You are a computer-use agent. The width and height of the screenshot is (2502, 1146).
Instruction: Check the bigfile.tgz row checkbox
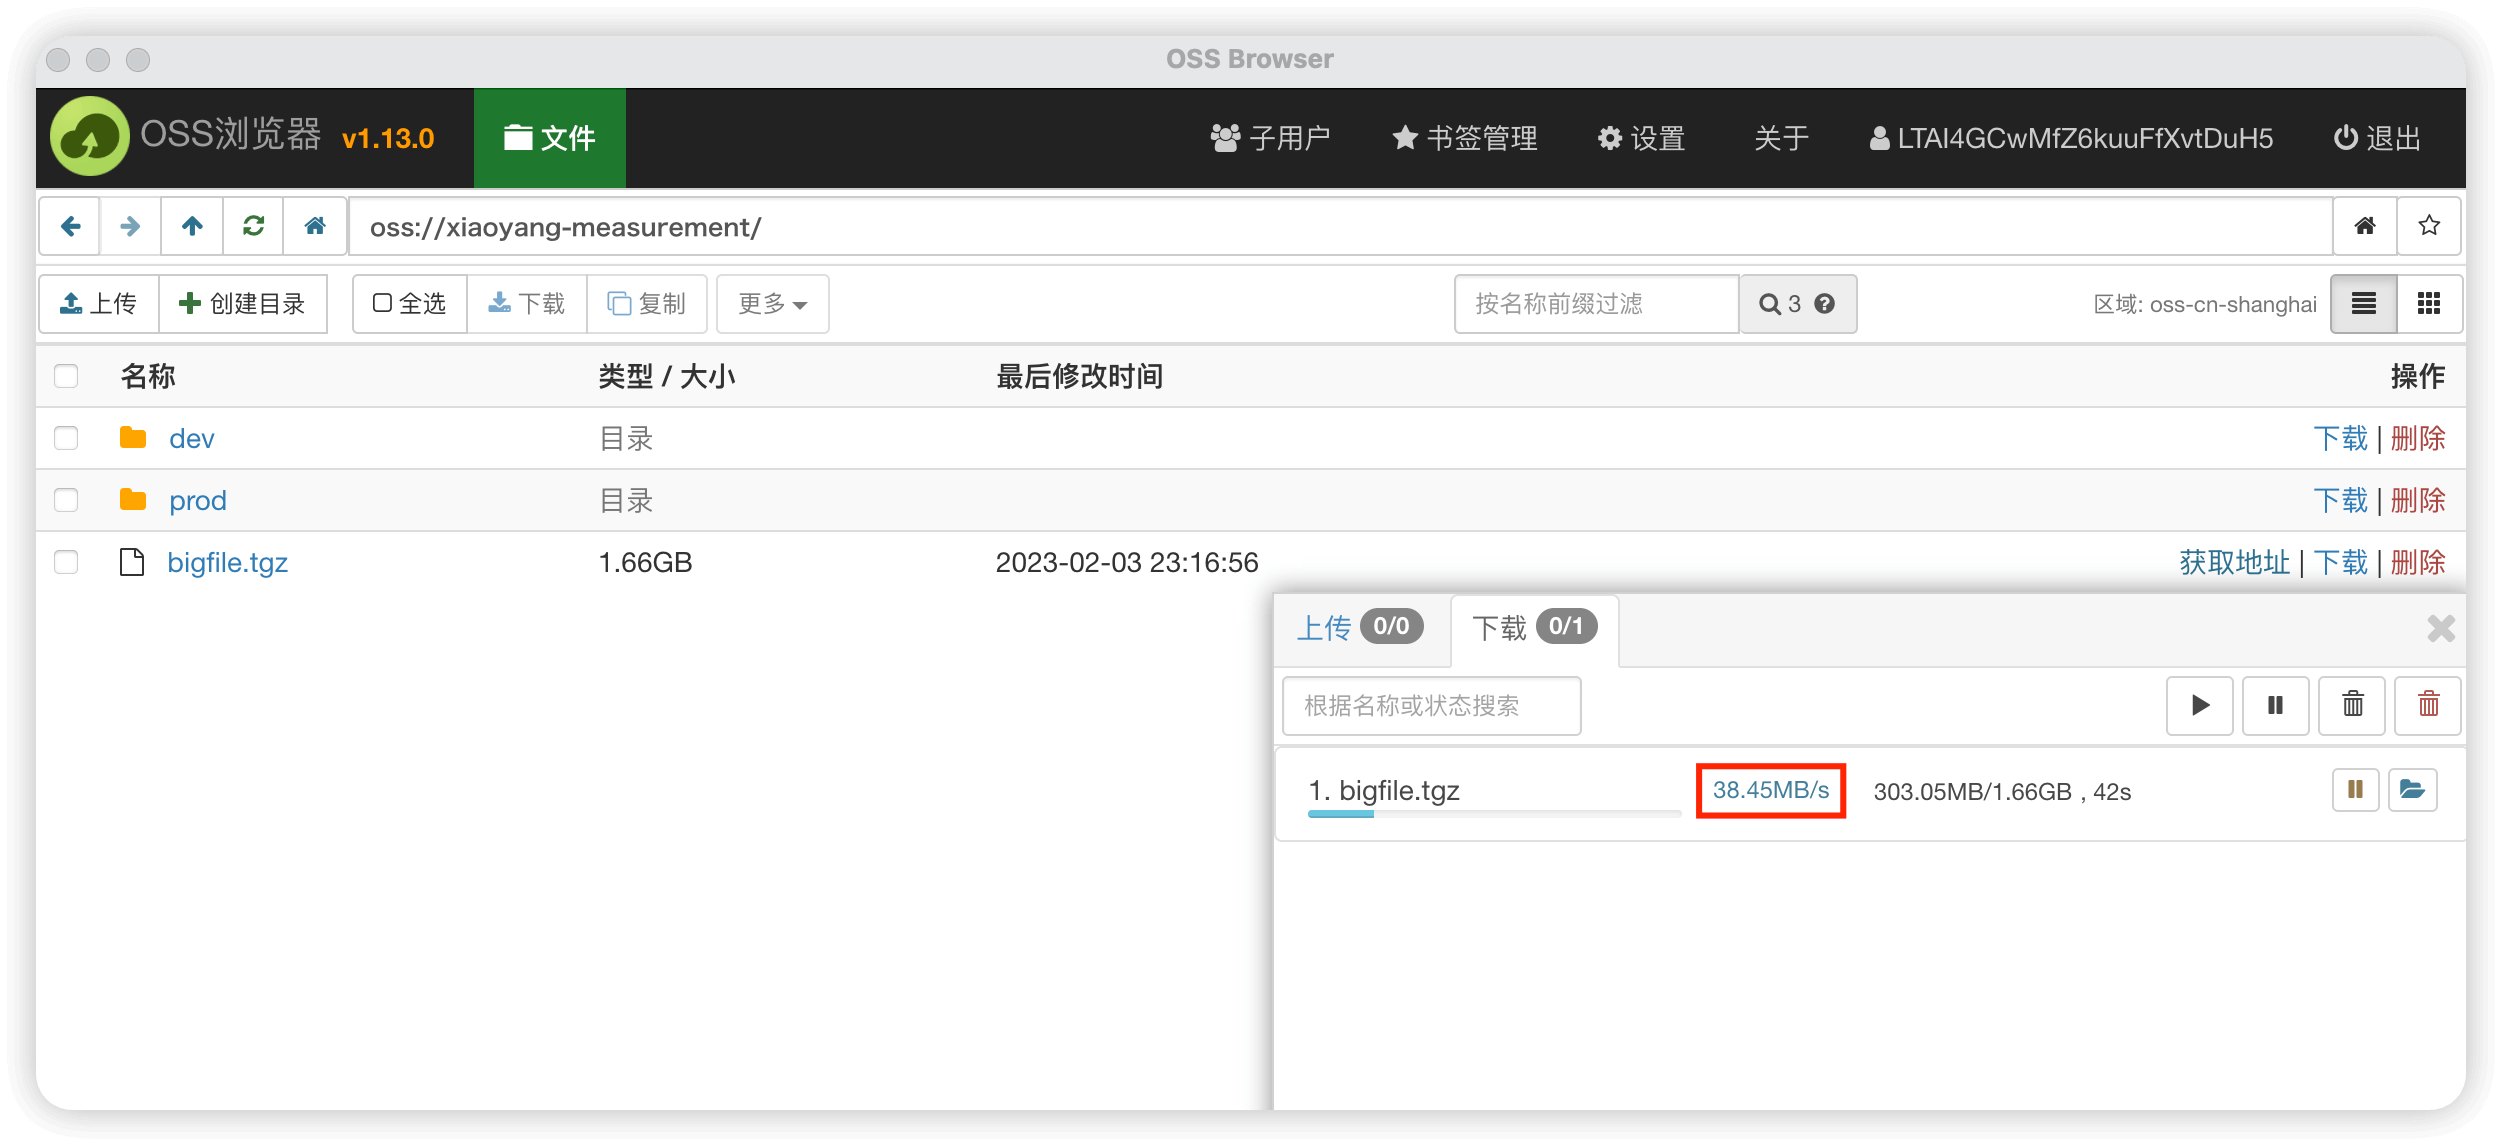coord(66,562)
